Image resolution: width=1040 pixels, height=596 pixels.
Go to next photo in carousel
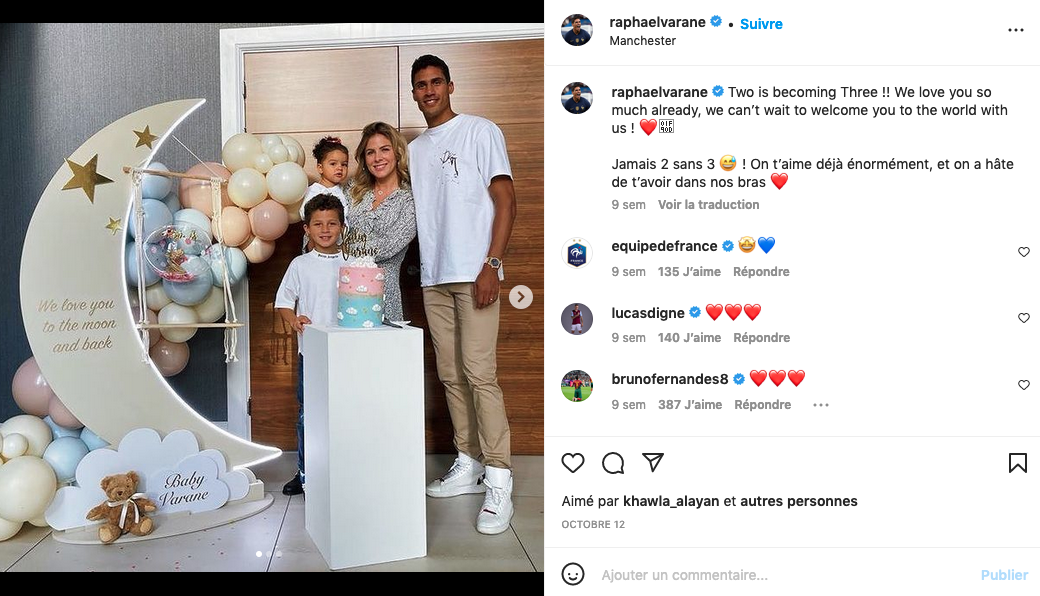(x=521, y=297)
